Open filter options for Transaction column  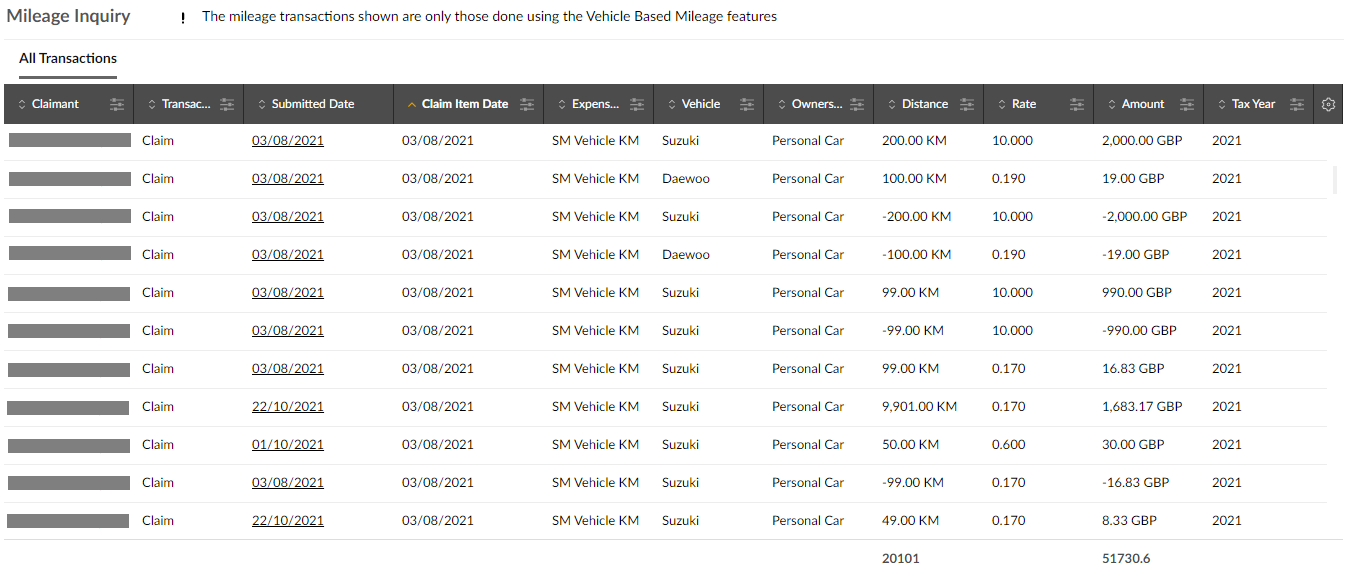coord(227,104)
